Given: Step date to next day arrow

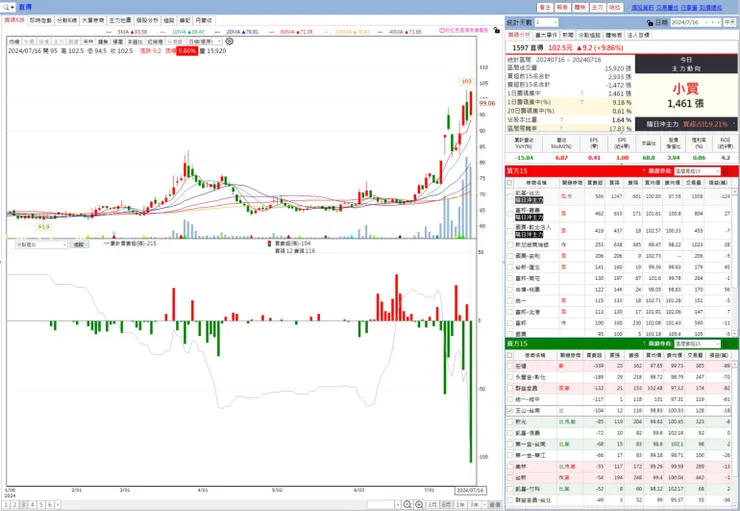Looking at the screenshot, I should [x=718, y=23].
